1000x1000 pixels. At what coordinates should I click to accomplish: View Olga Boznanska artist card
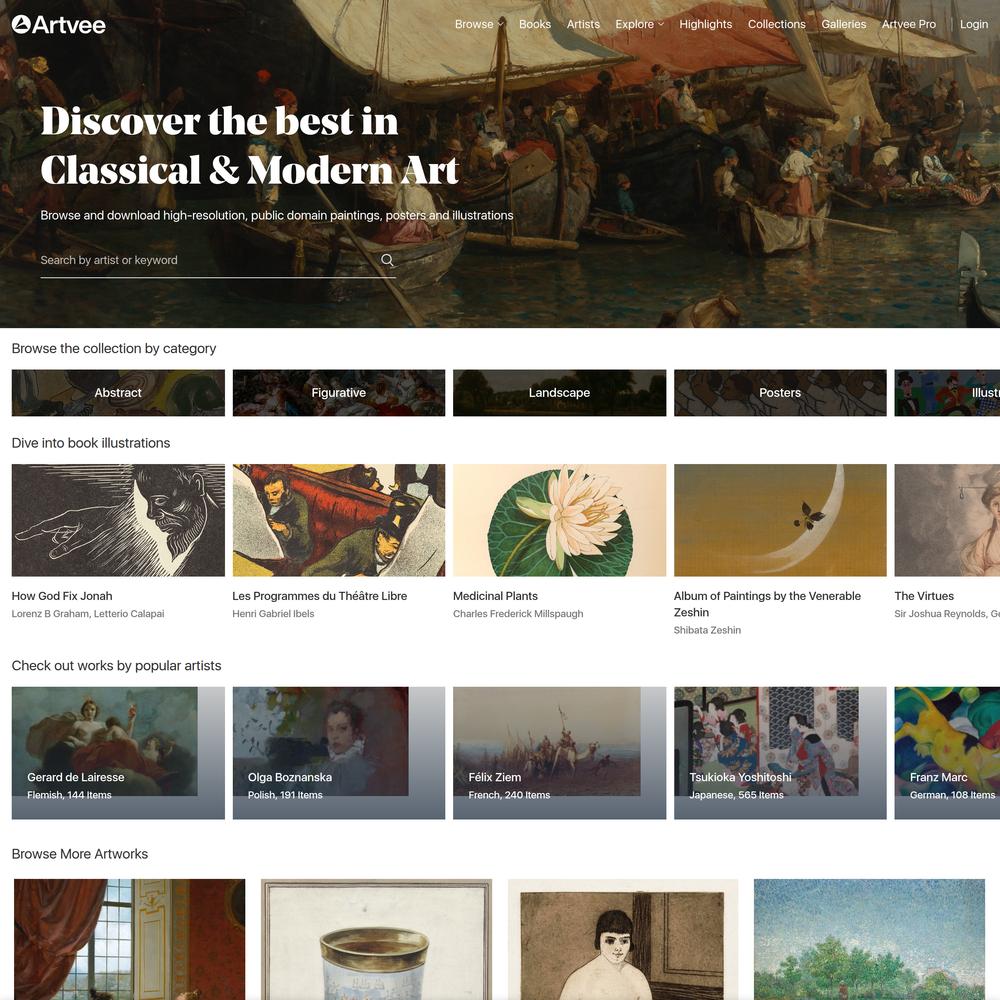pyautogui.click(x=339, y=753)
